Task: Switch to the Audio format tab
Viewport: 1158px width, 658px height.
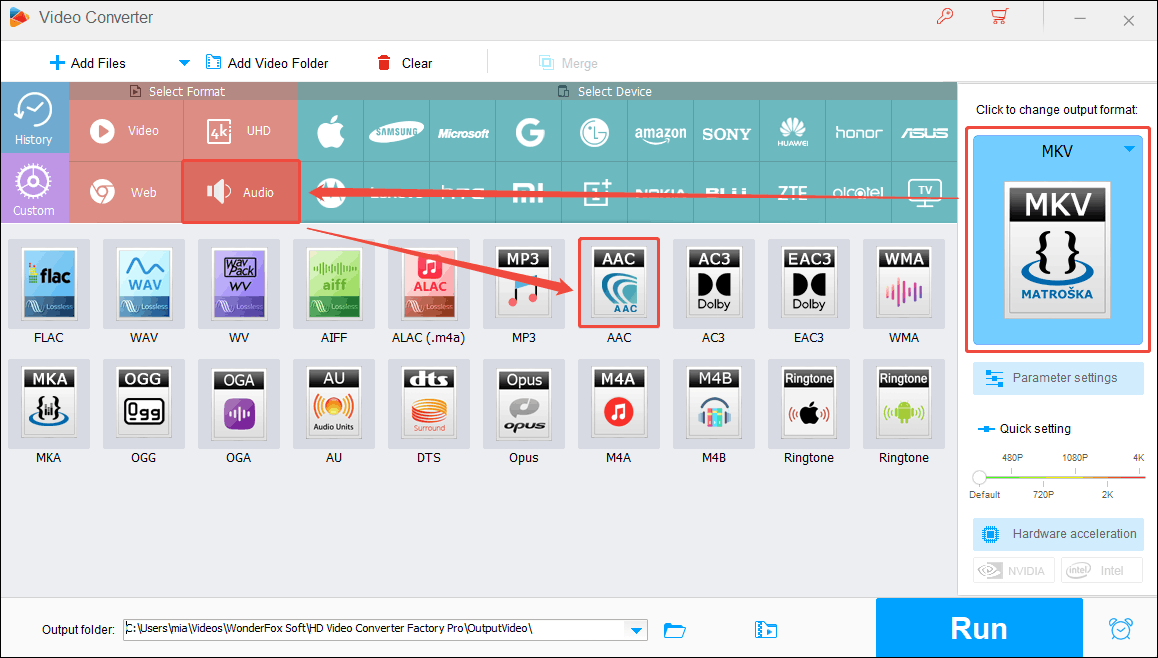Action: click(x=241, y=189)
